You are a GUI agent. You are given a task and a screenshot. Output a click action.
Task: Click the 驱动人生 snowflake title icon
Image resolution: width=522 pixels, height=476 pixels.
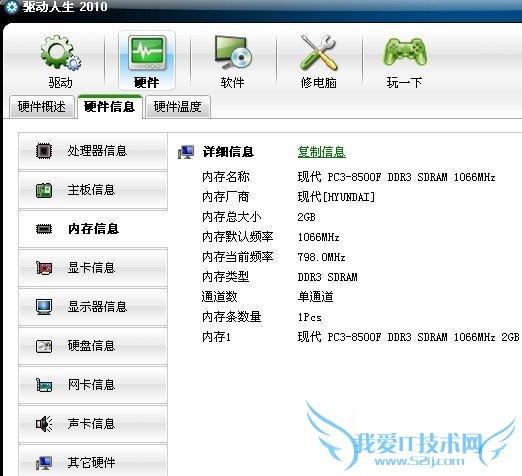coord(12,7)
